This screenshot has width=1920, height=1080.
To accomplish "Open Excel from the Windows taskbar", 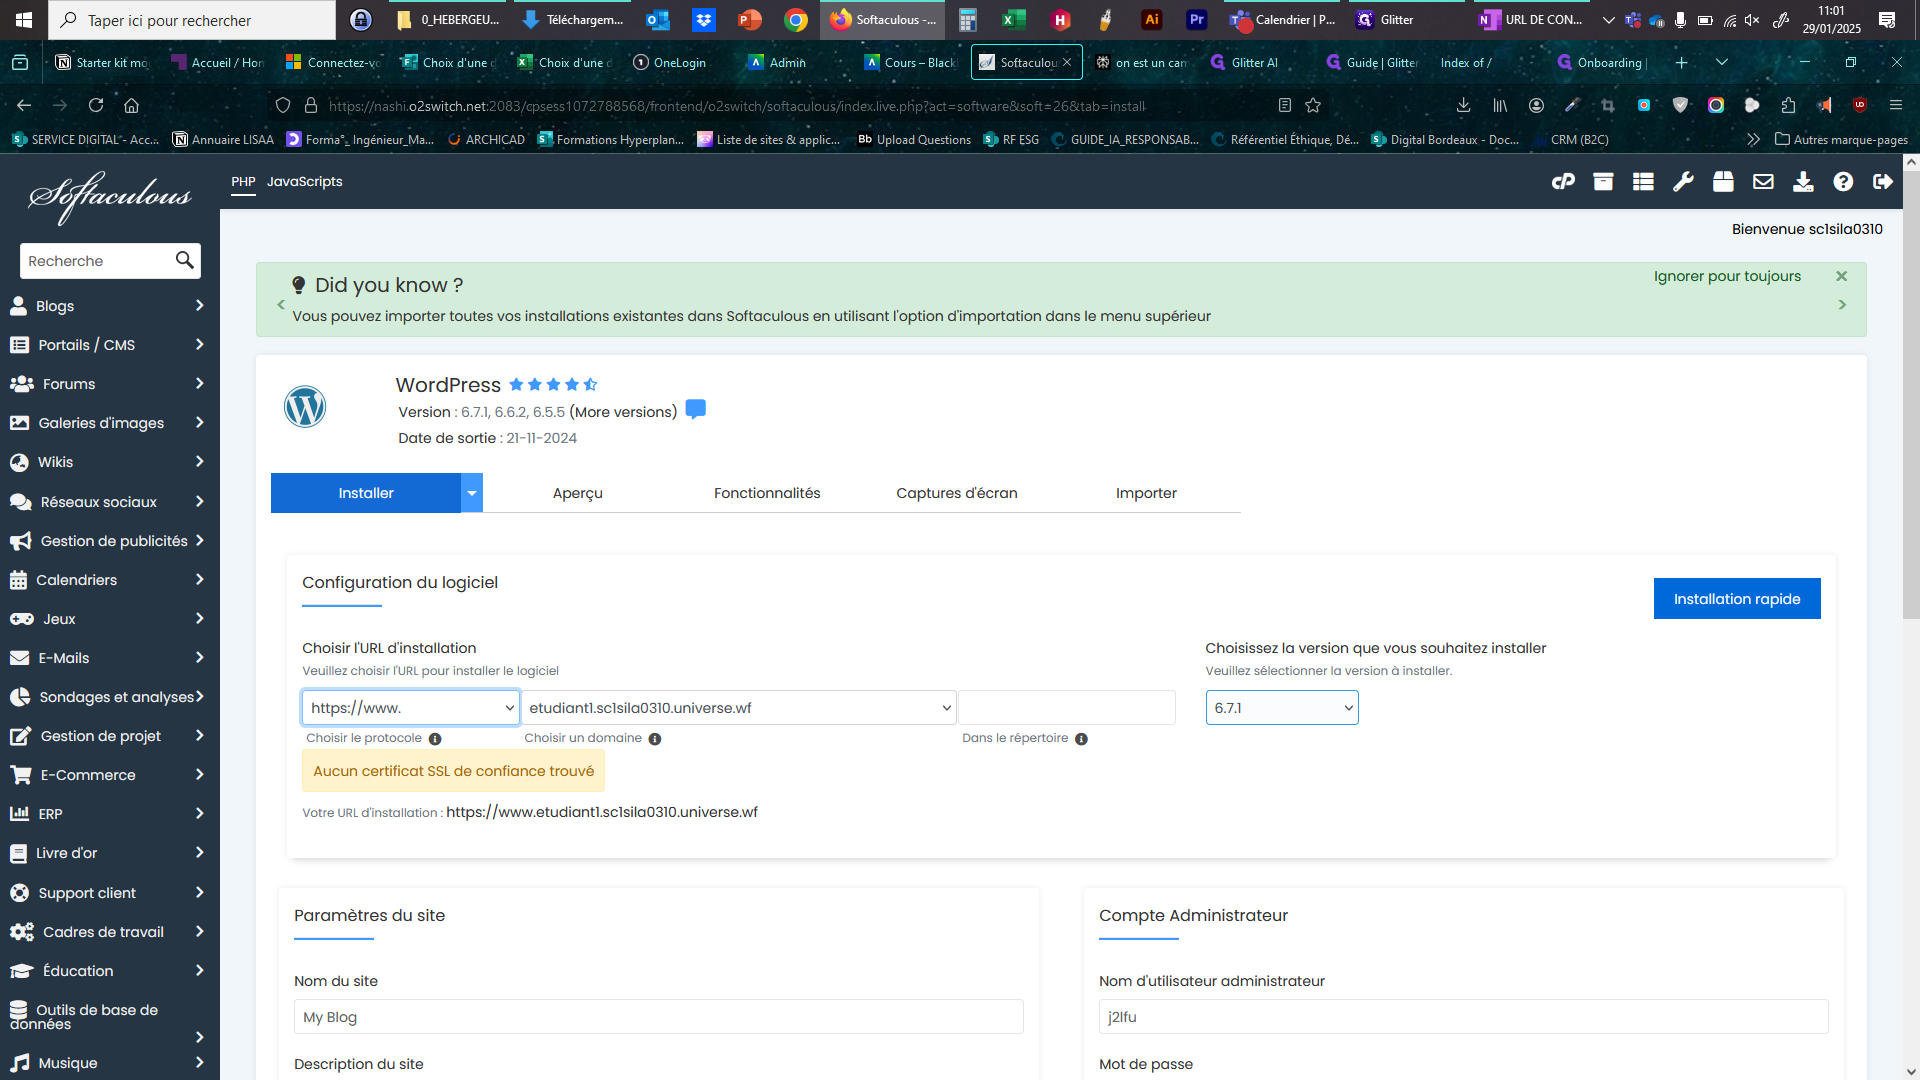I will [x=1014, y=19].
